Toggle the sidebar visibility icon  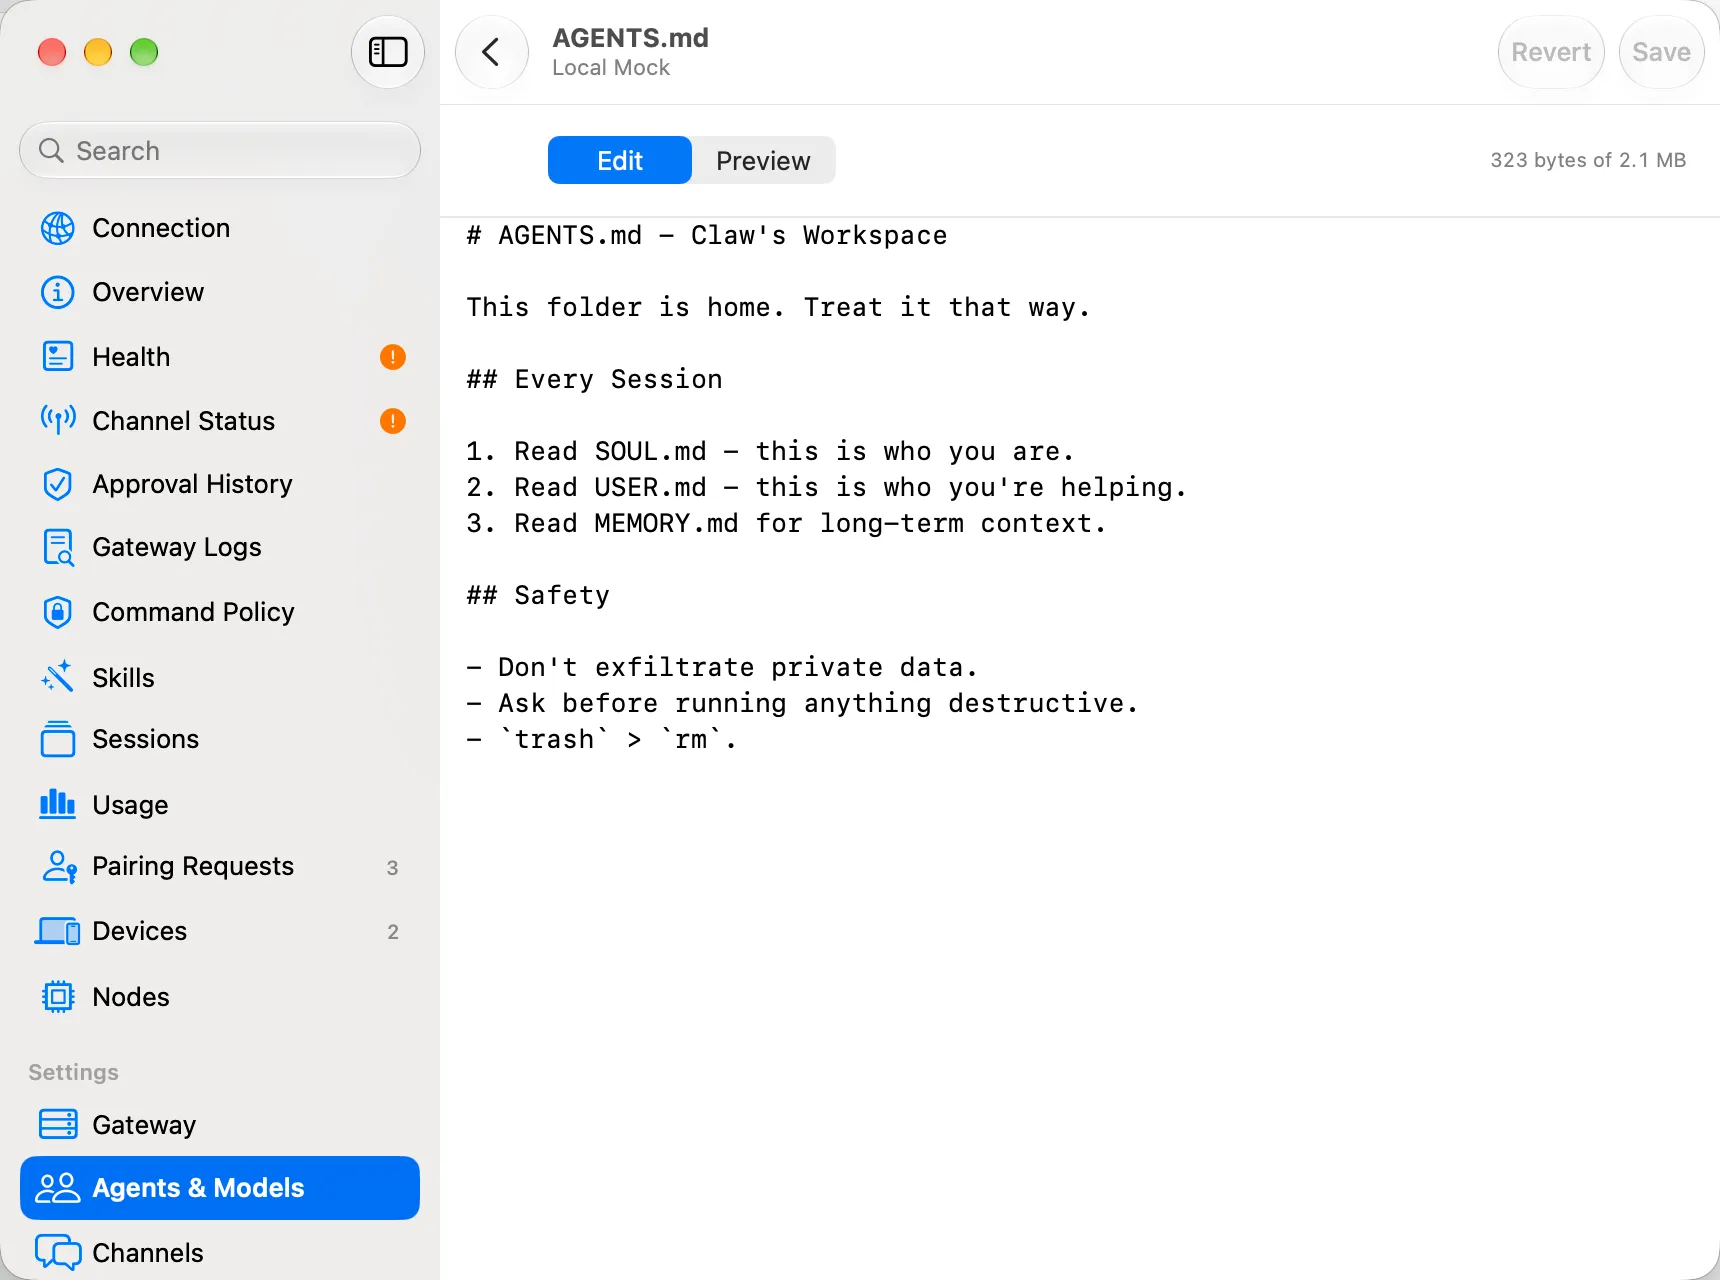coord(388,52)
